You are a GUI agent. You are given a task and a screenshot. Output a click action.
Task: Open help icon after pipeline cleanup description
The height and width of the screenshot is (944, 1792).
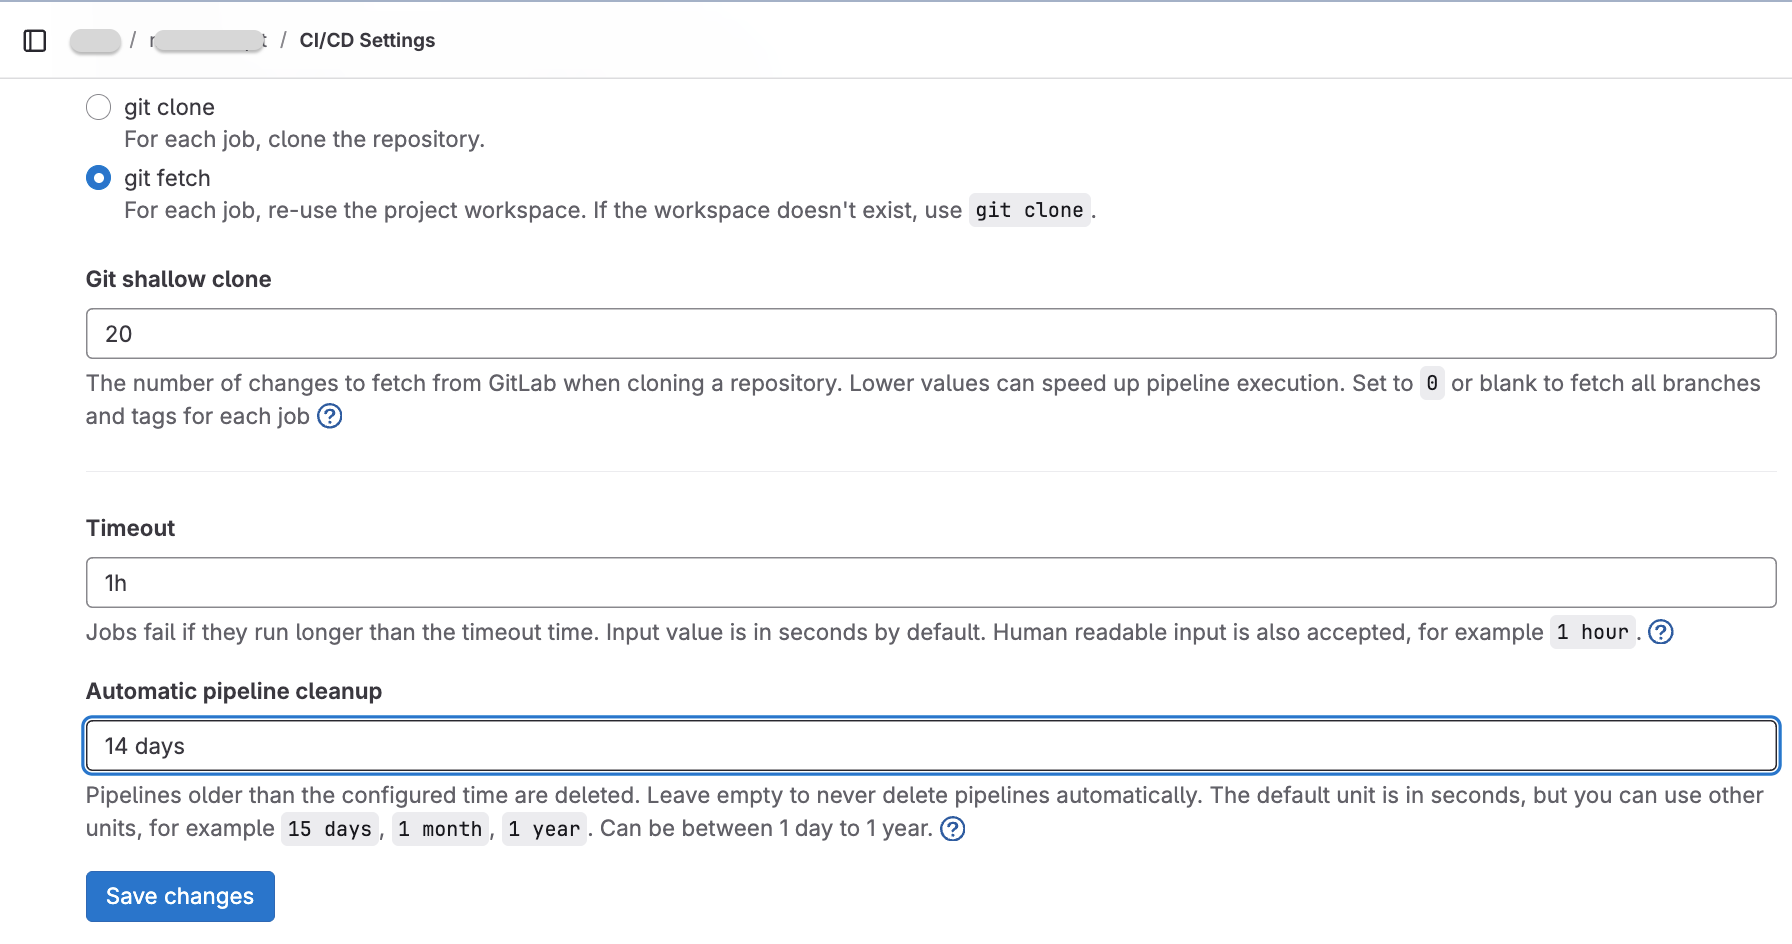953,829
